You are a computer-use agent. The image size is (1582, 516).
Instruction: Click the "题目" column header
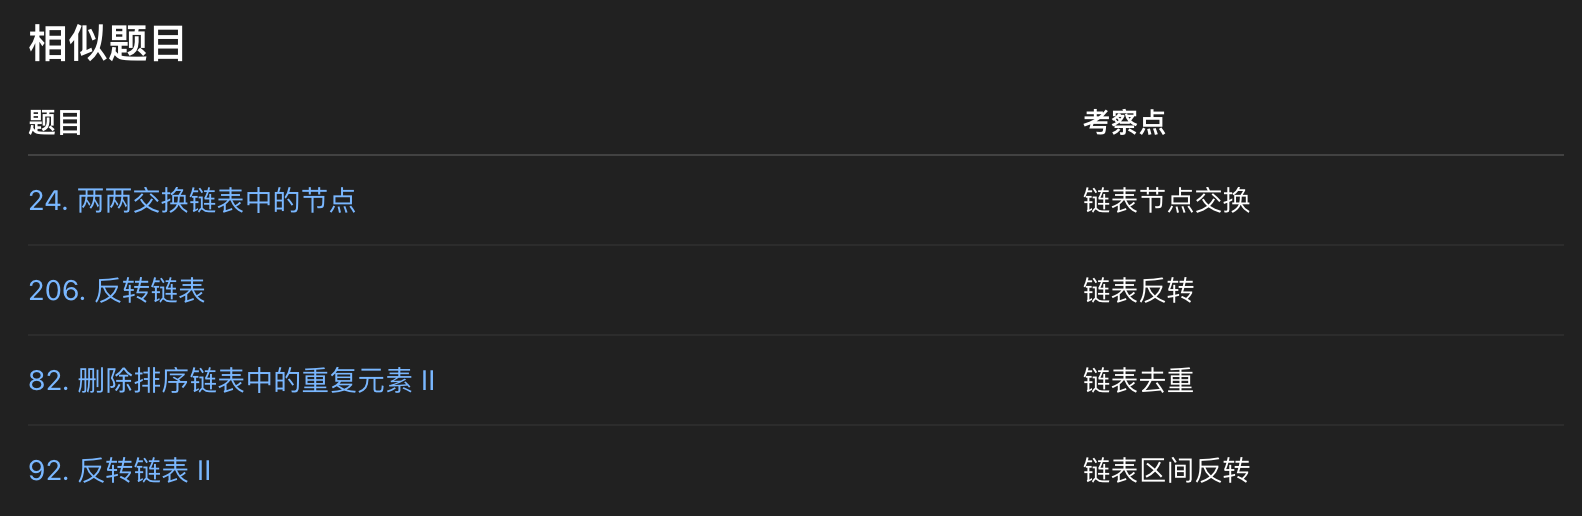click(56, 123)
